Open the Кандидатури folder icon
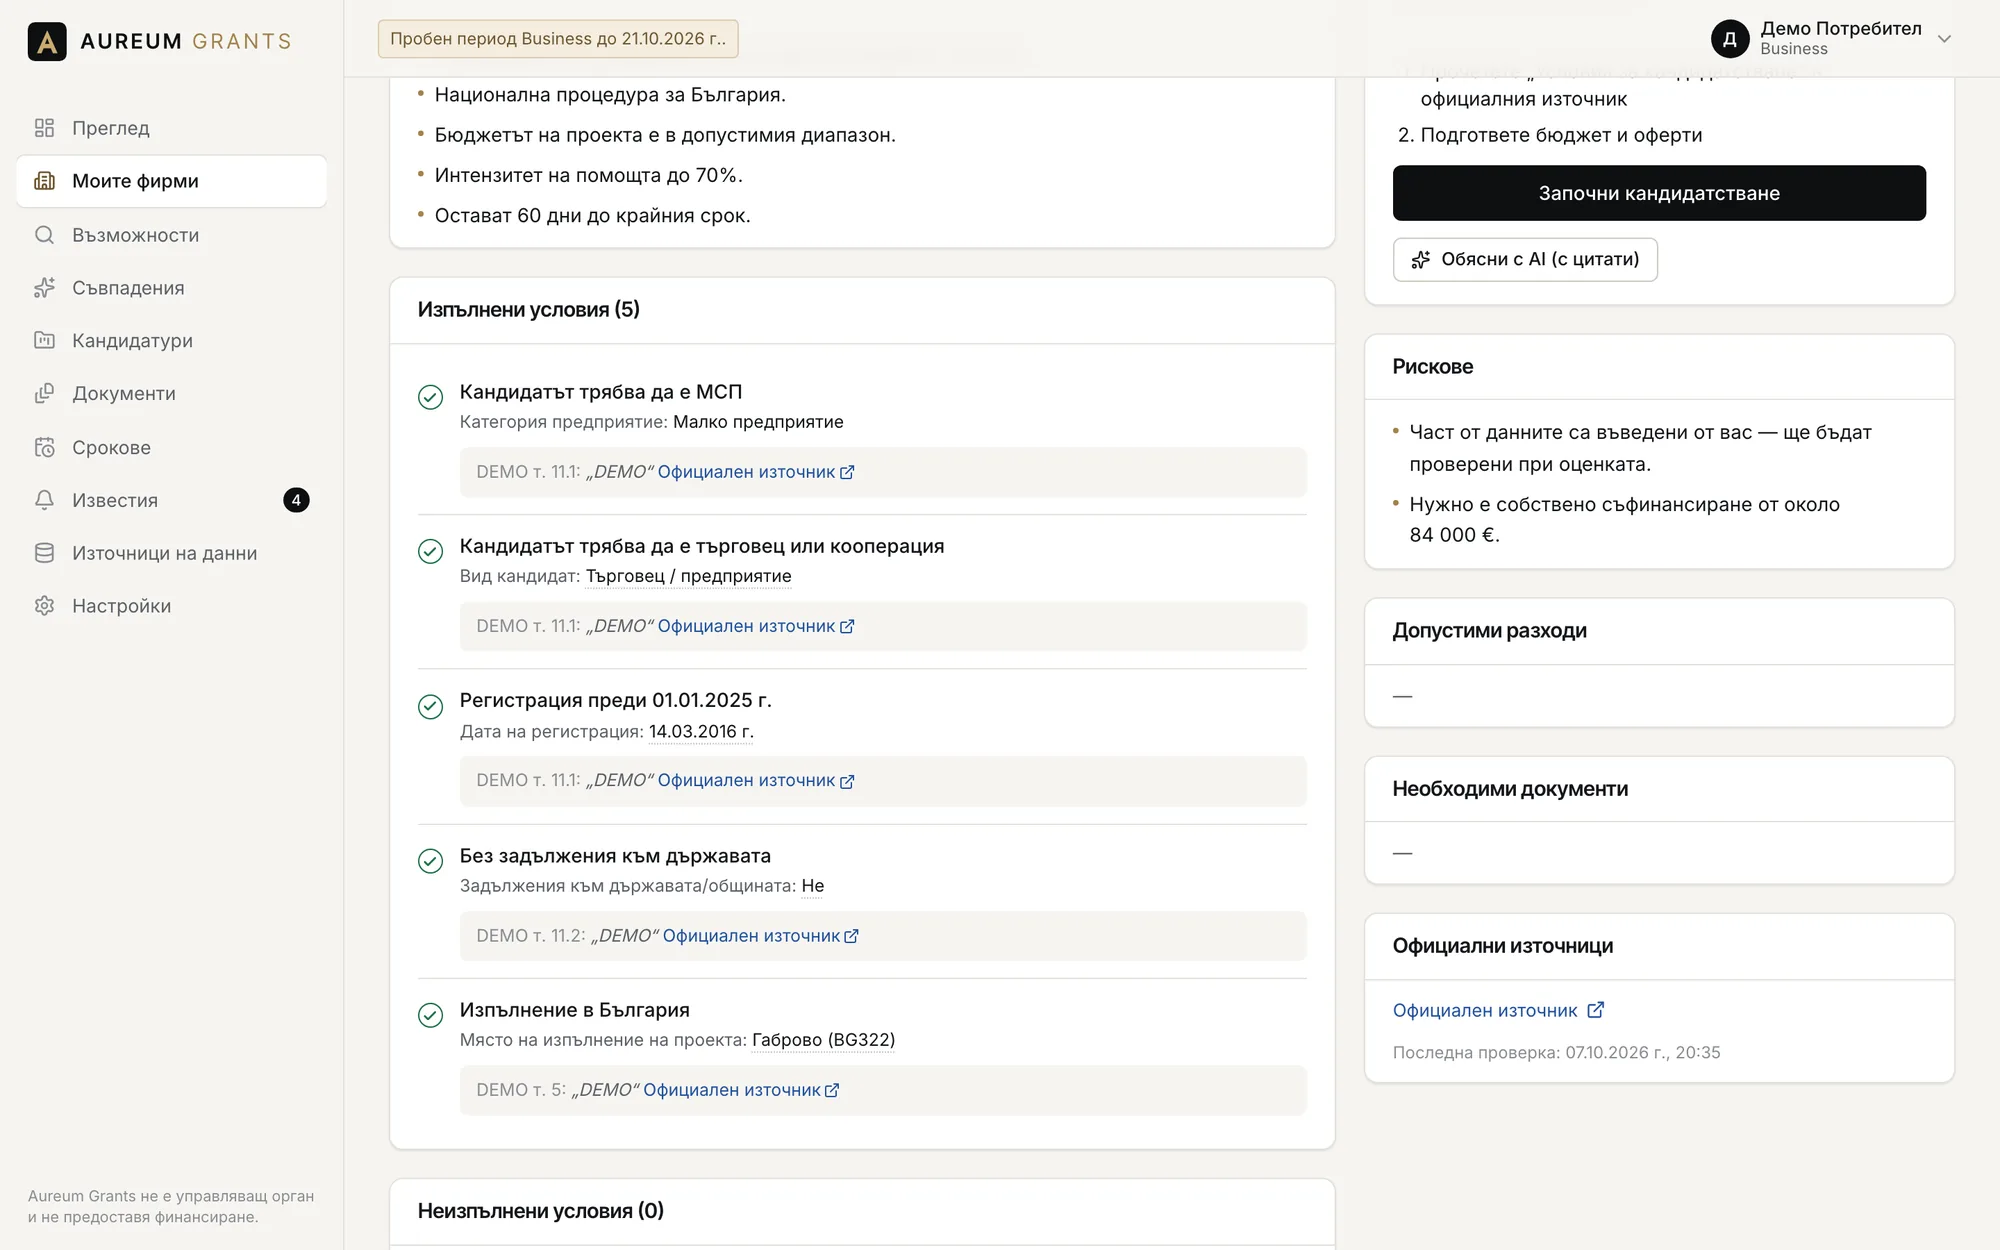 tap(44, 341)
